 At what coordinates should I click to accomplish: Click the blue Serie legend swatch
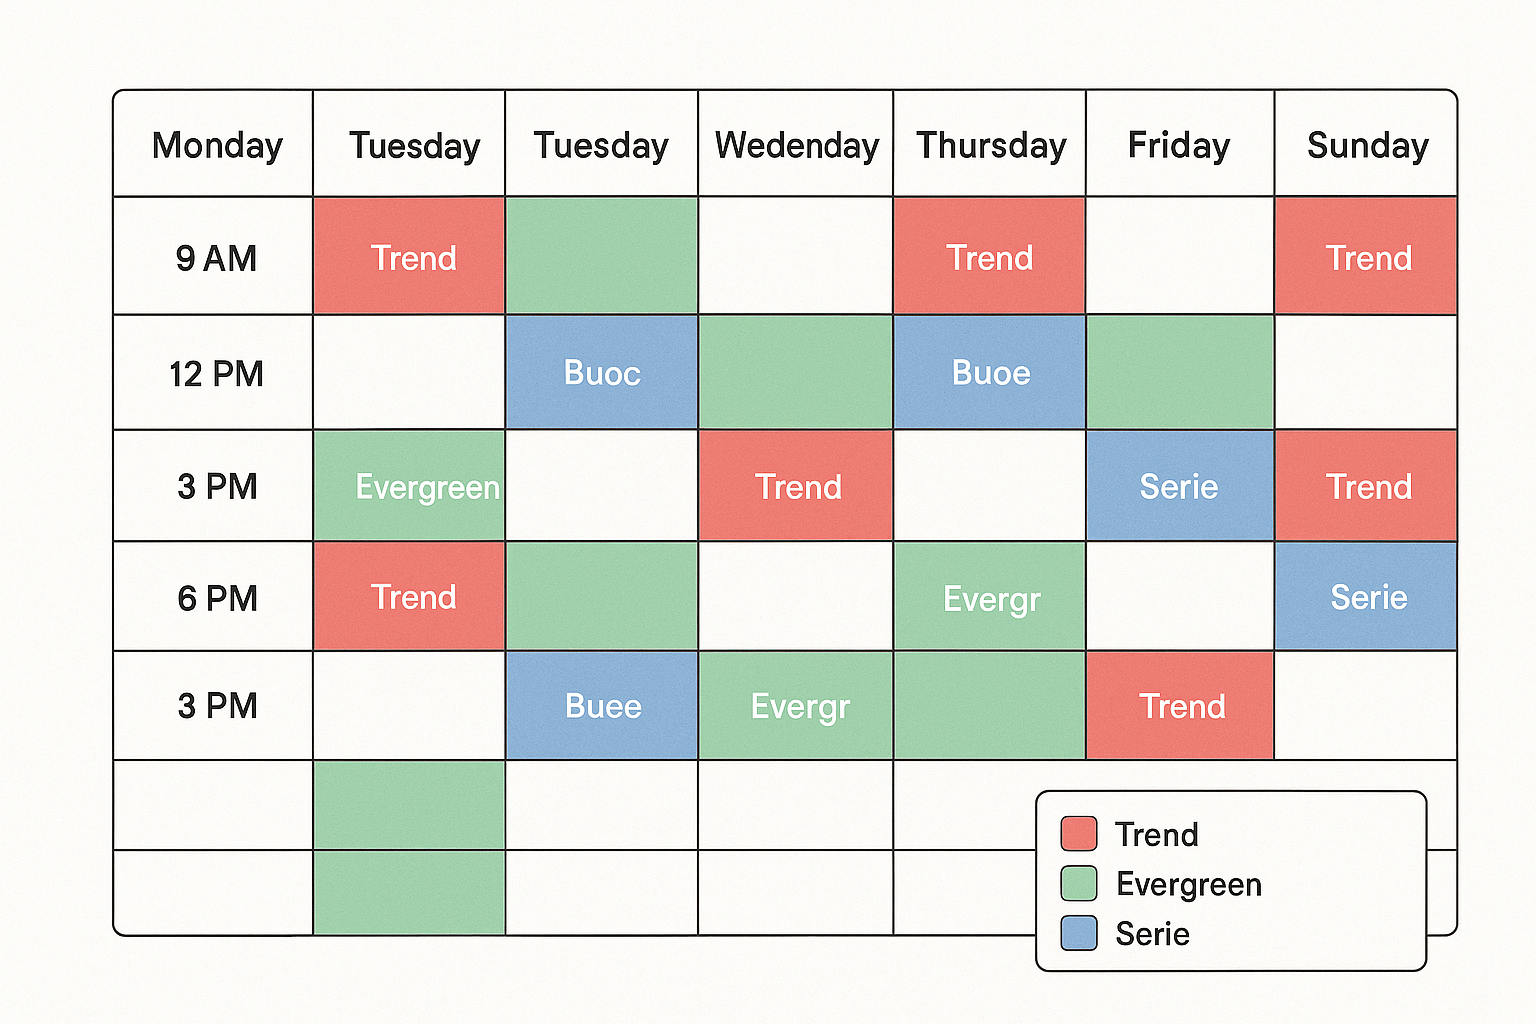[x=1079, y=933]
